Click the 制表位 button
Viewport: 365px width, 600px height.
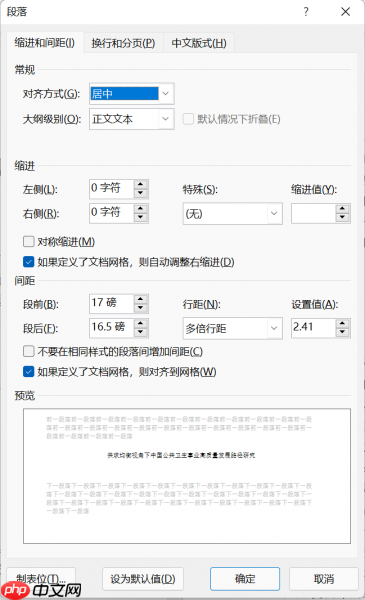click(x=41, y=579)
